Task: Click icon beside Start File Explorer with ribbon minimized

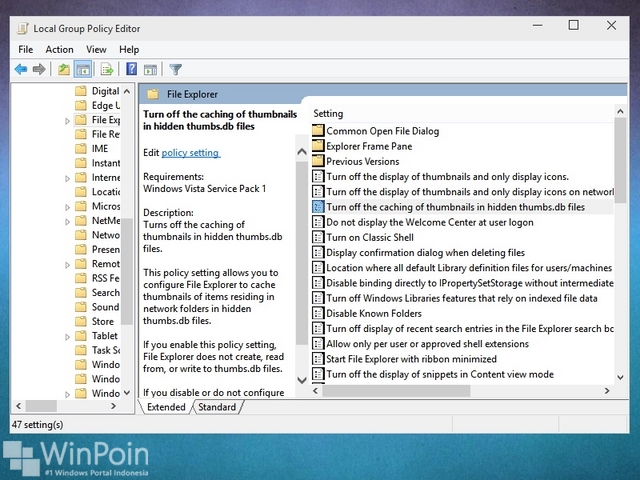Action: pyautogui.click(x=318, y=359)
